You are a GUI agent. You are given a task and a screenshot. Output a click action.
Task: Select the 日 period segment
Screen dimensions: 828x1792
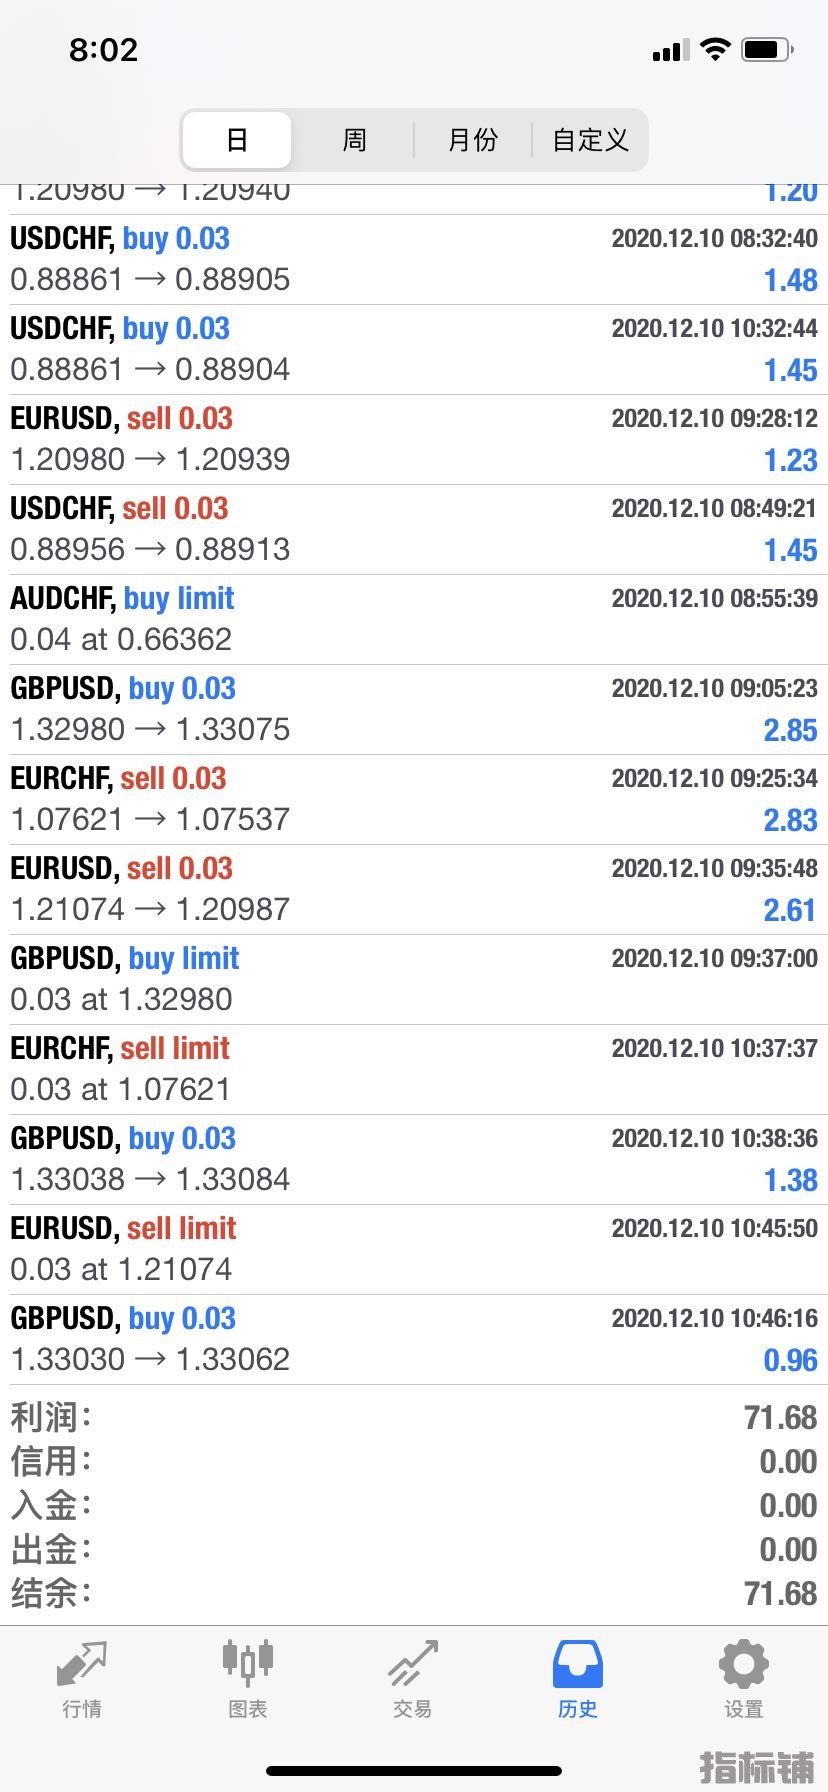tap(237, 140)
